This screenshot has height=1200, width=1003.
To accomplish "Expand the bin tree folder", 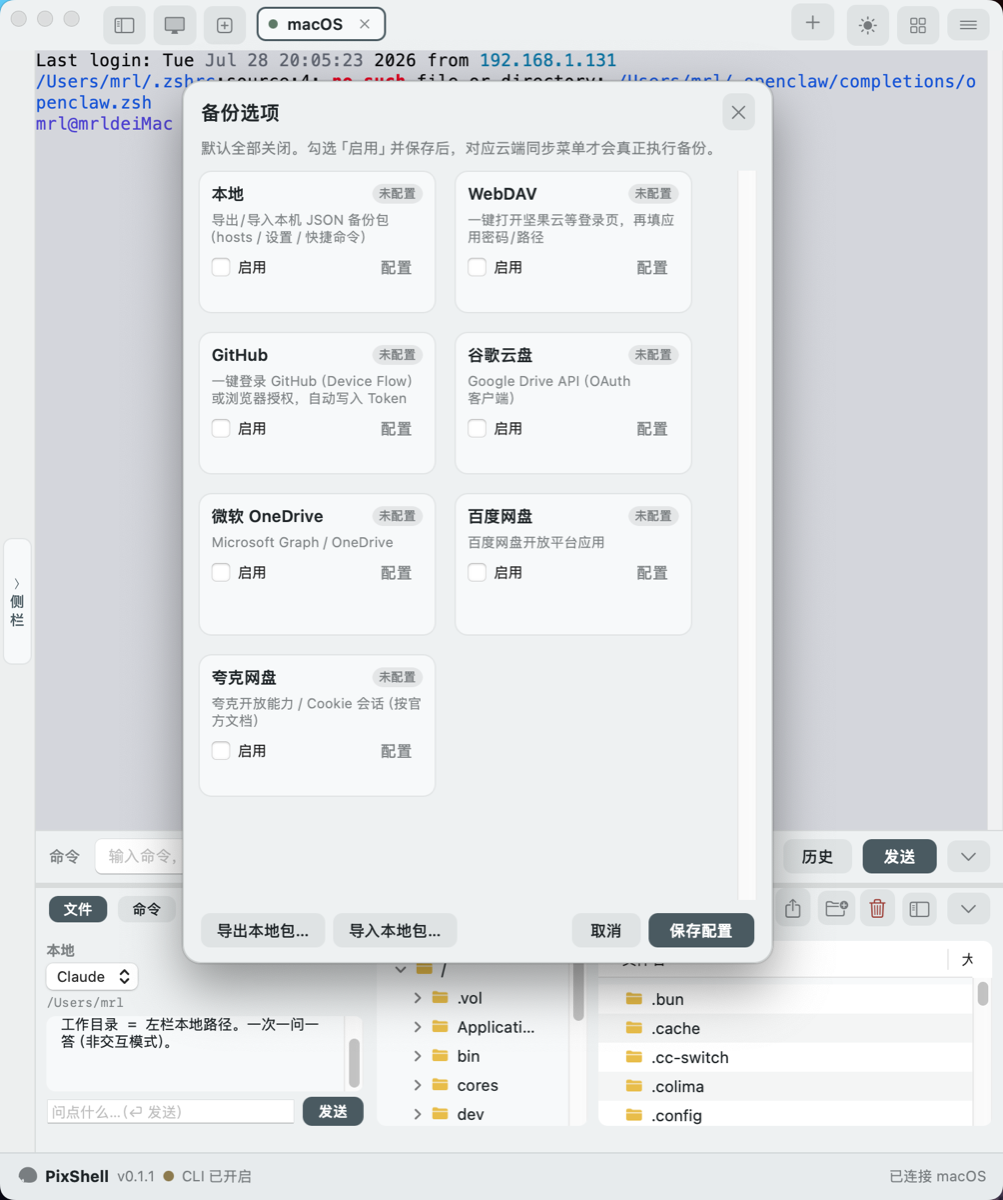I will tap(417, 1056).
